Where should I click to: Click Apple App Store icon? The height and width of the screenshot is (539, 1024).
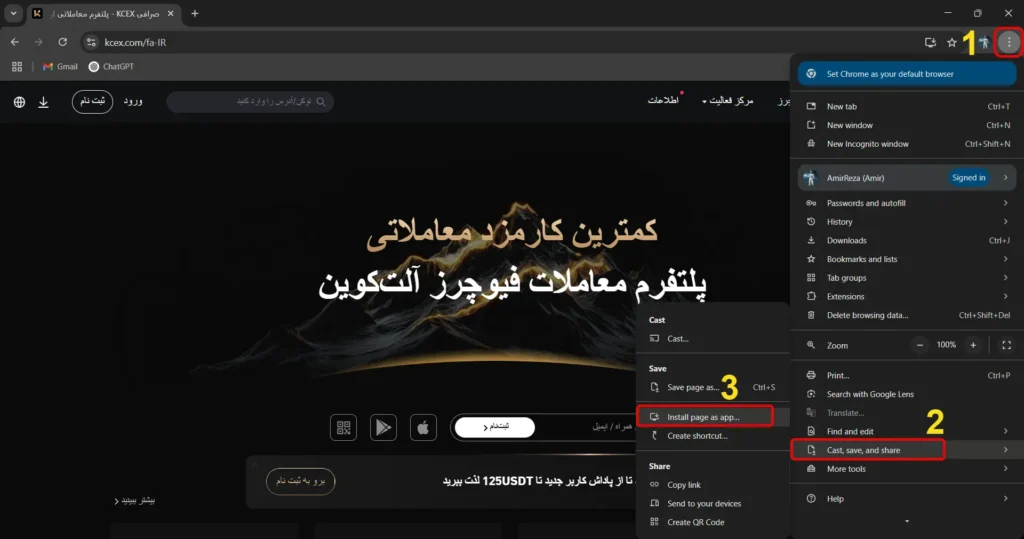pos(423,427)
